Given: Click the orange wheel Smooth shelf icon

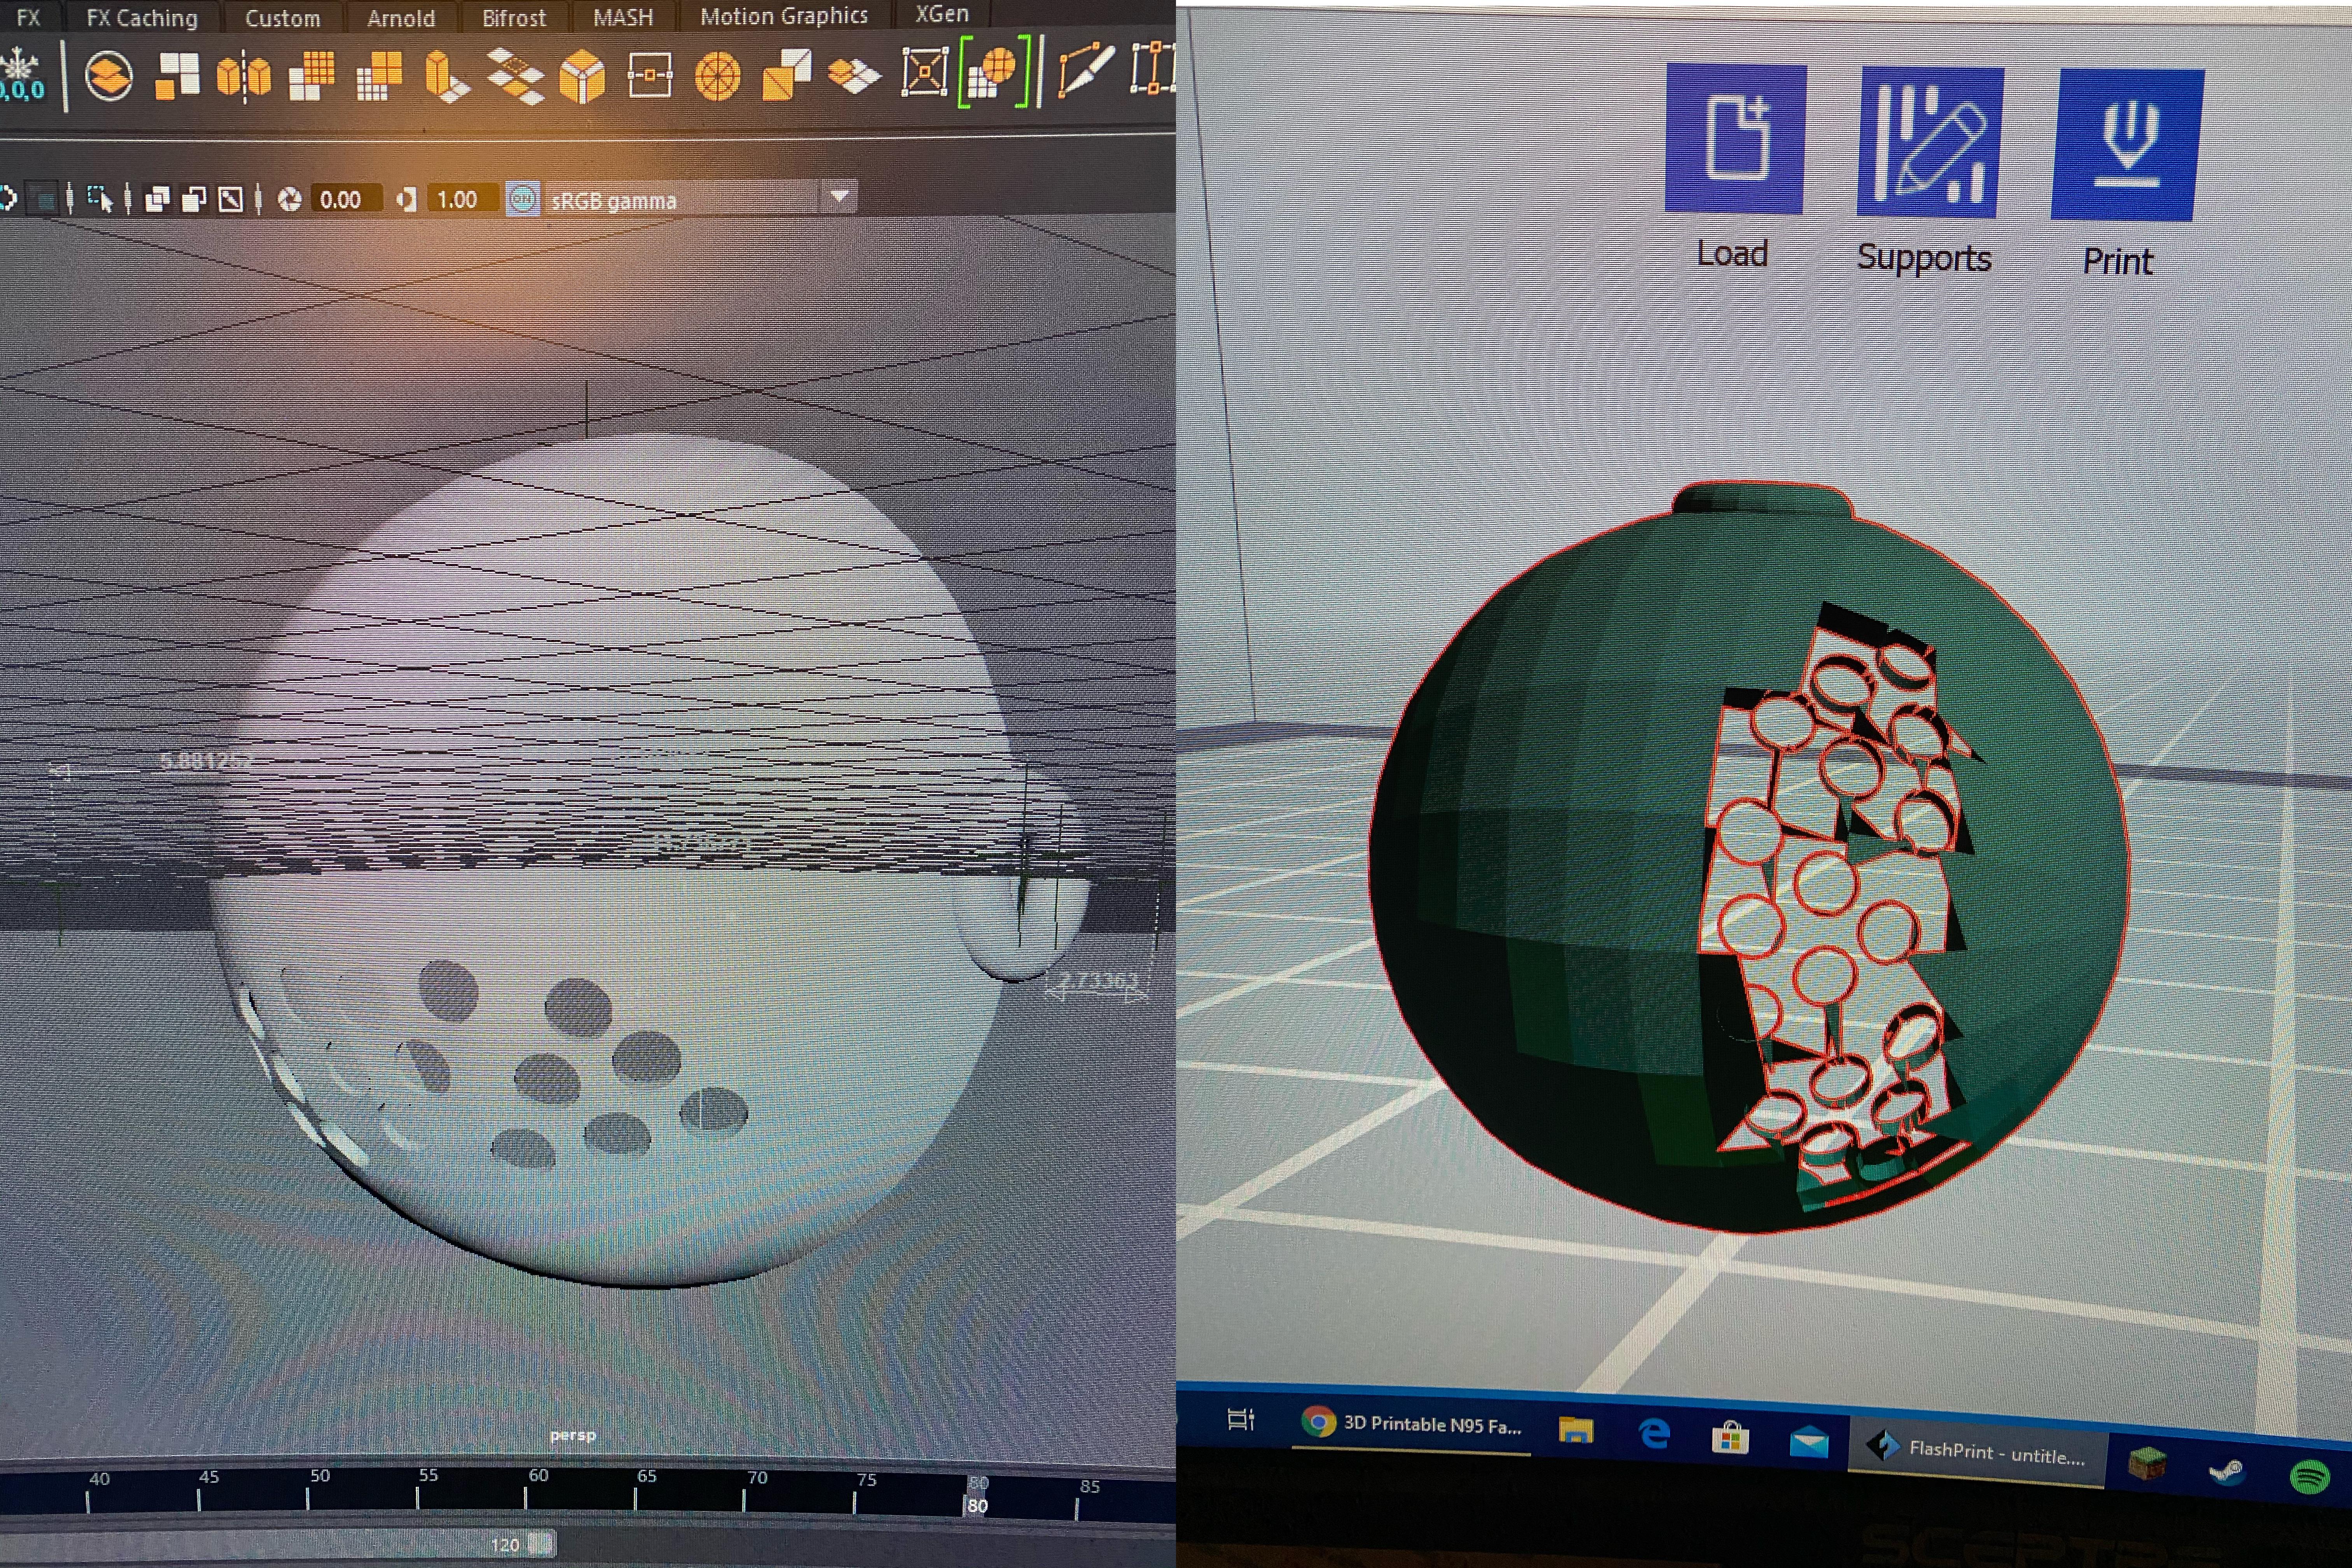Looking at the screenshot, I should click(717, 77).
